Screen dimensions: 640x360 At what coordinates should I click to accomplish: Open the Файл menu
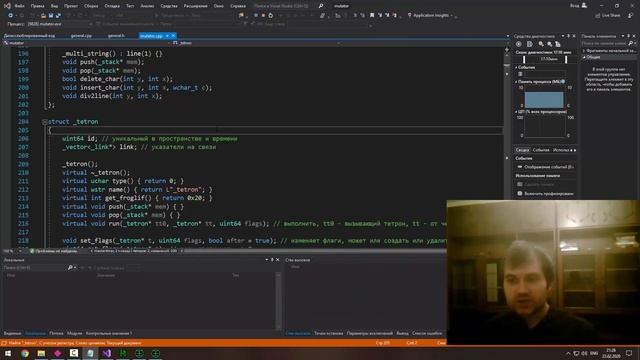[19, 6]
